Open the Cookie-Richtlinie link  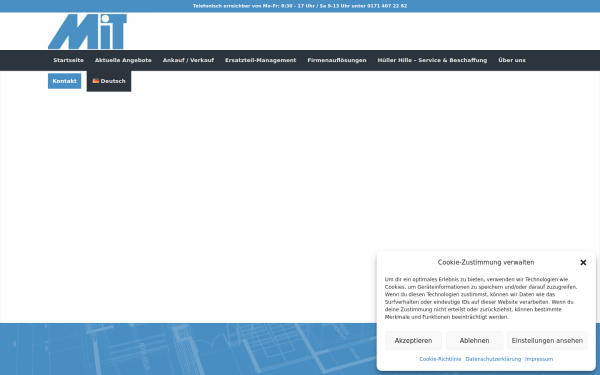click(x=440, y=359)
